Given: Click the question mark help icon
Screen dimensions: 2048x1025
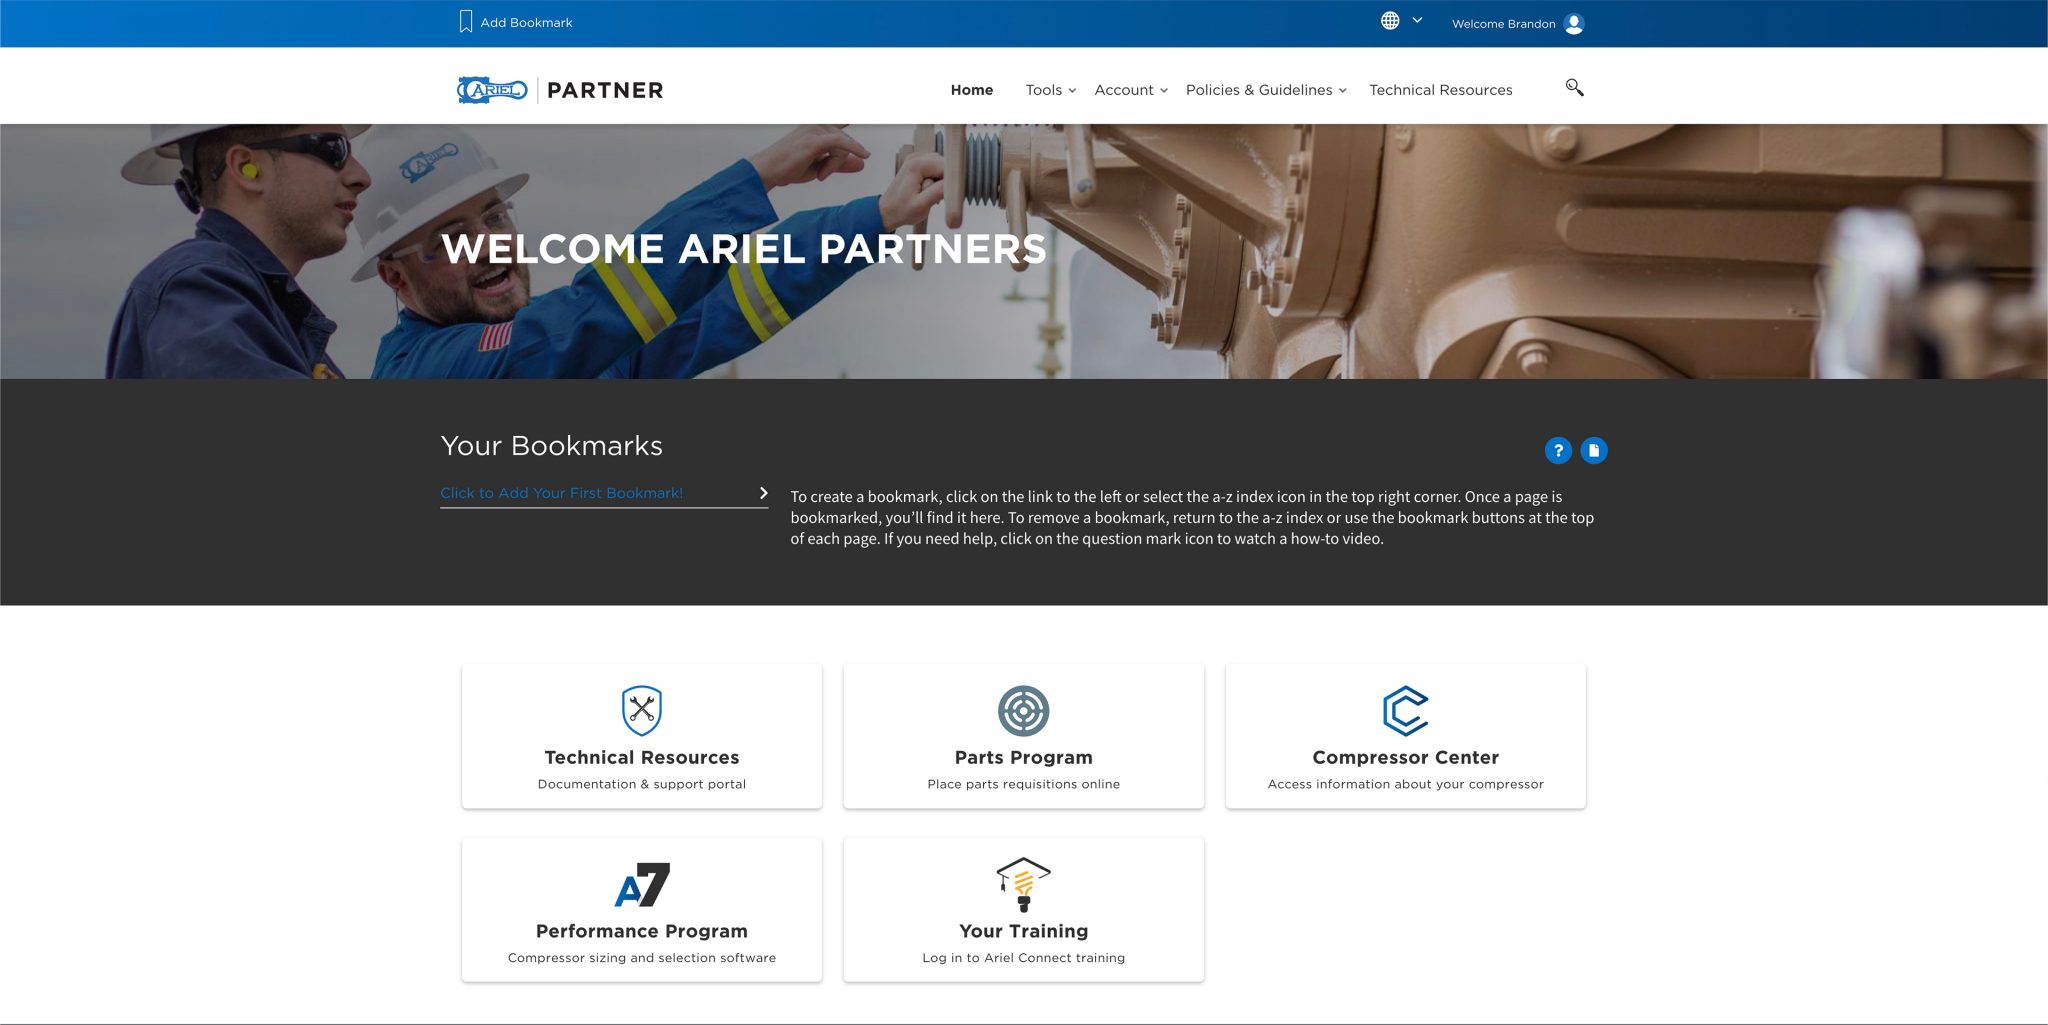Looking at the screenshot, I should pyautogui.click(x=1558, y=451).
